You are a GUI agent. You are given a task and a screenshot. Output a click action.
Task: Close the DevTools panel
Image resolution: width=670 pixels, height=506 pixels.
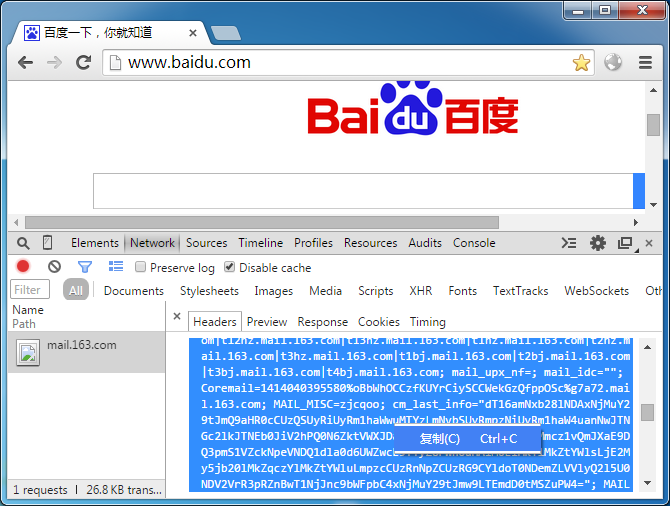click(649, 243)
